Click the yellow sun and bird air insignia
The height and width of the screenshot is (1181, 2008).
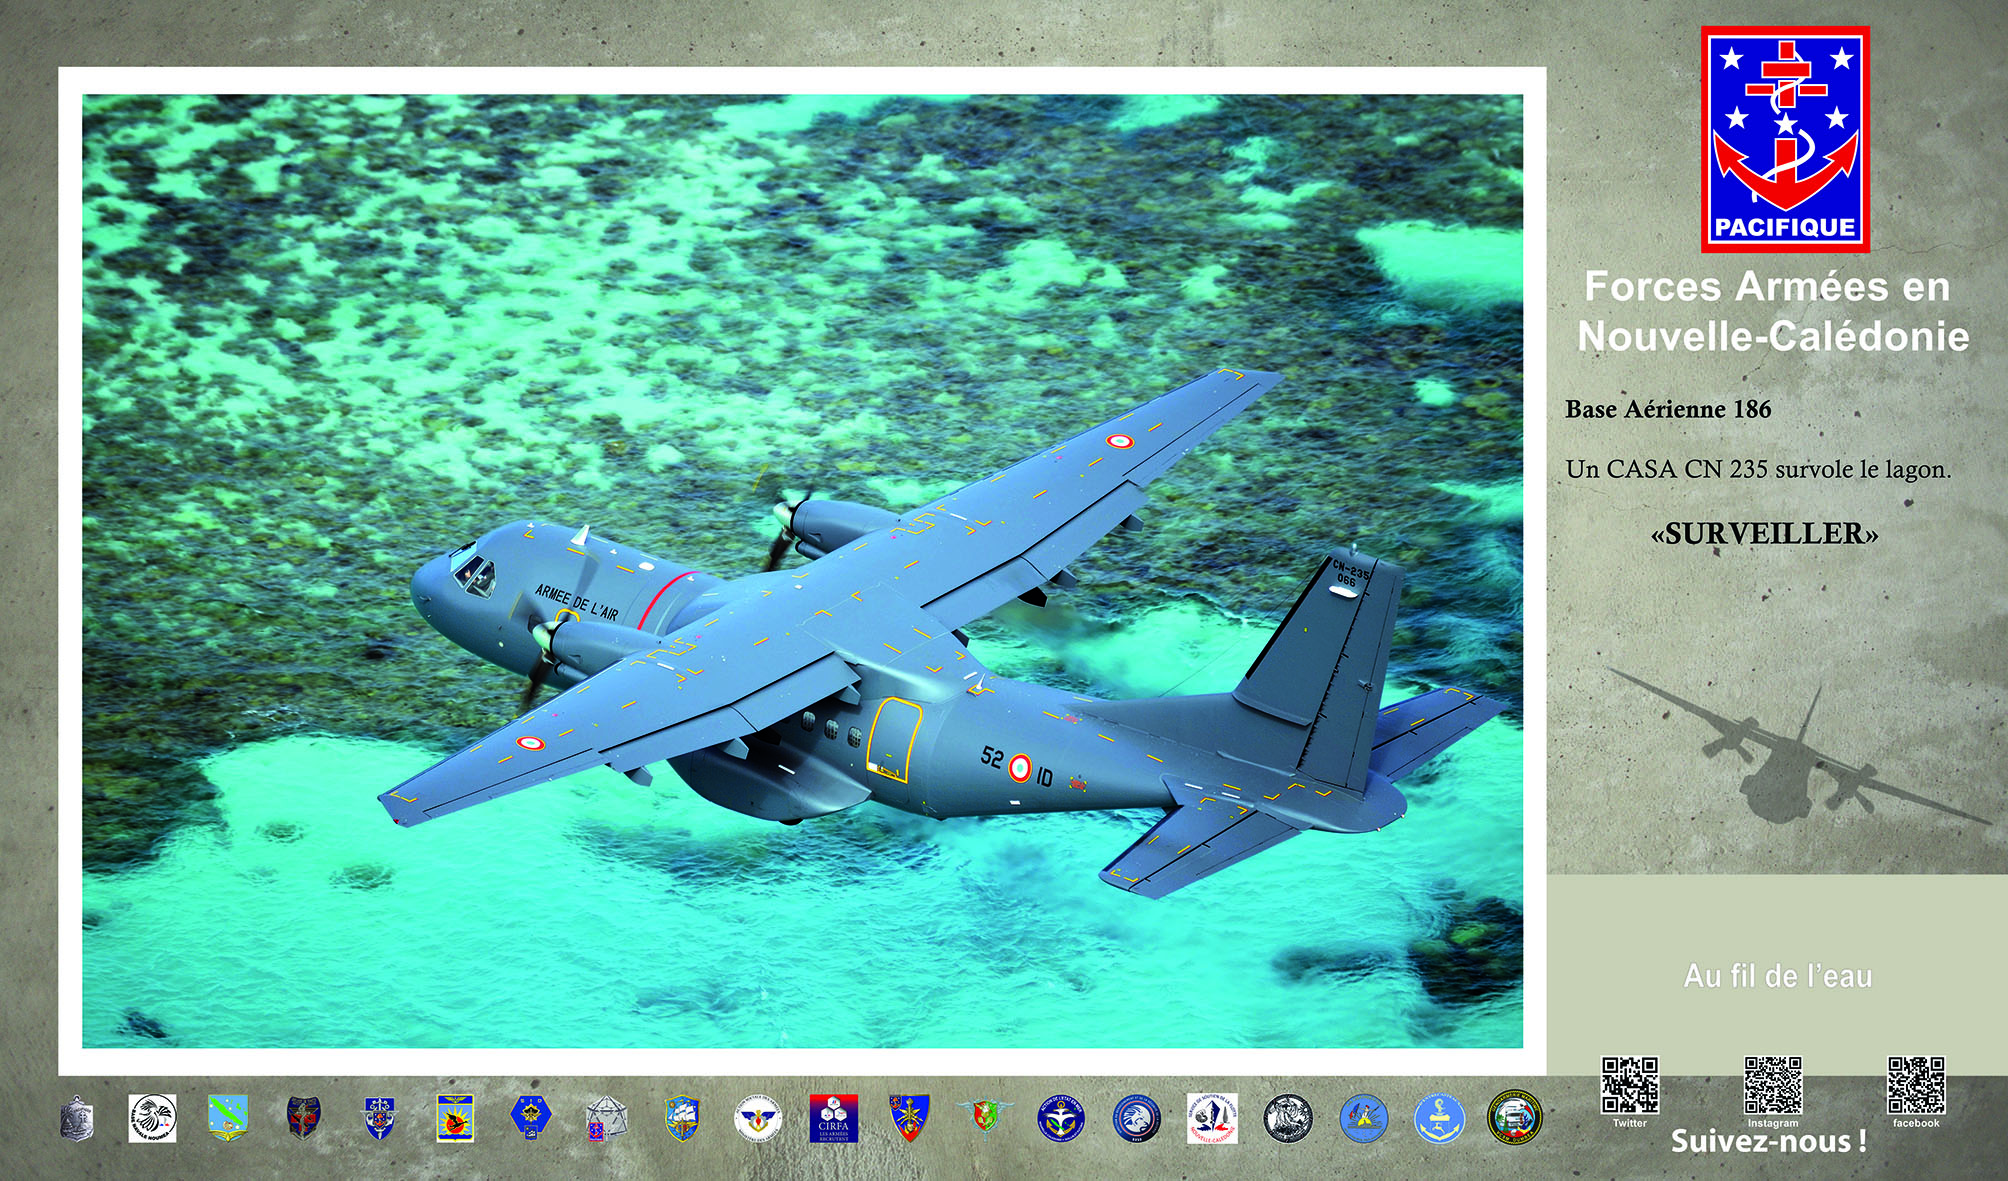[455, 1118]
